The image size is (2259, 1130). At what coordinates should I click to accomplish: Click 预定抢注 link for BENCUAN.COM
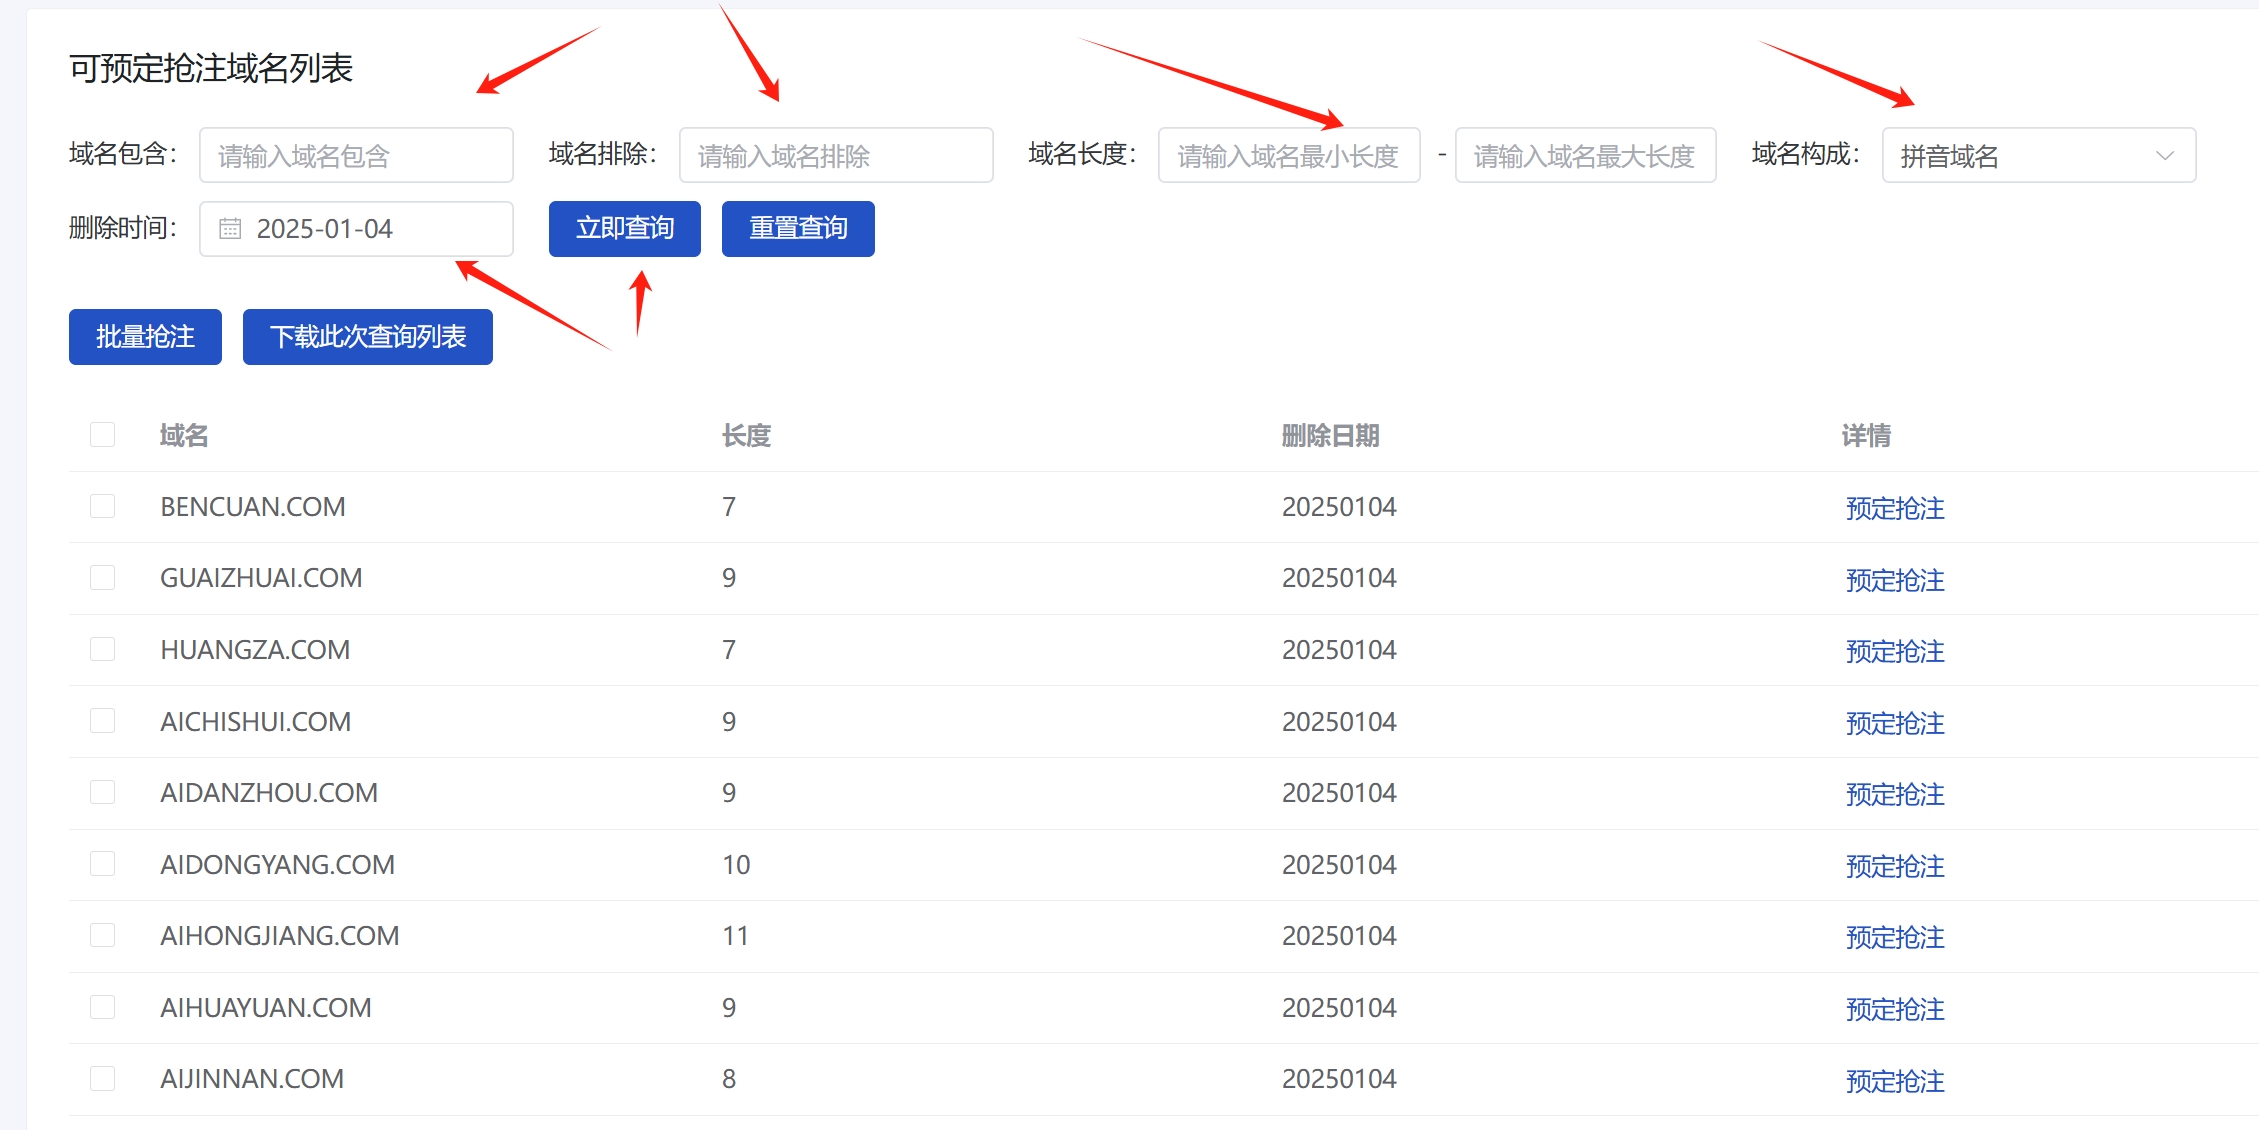click(1895, 508)
